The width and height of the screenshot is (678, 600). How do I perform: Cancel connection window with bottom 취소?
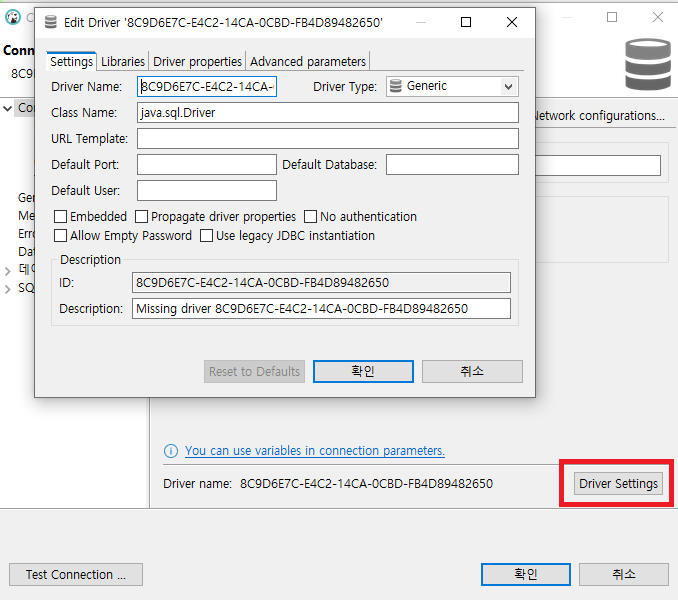point(624,574)
